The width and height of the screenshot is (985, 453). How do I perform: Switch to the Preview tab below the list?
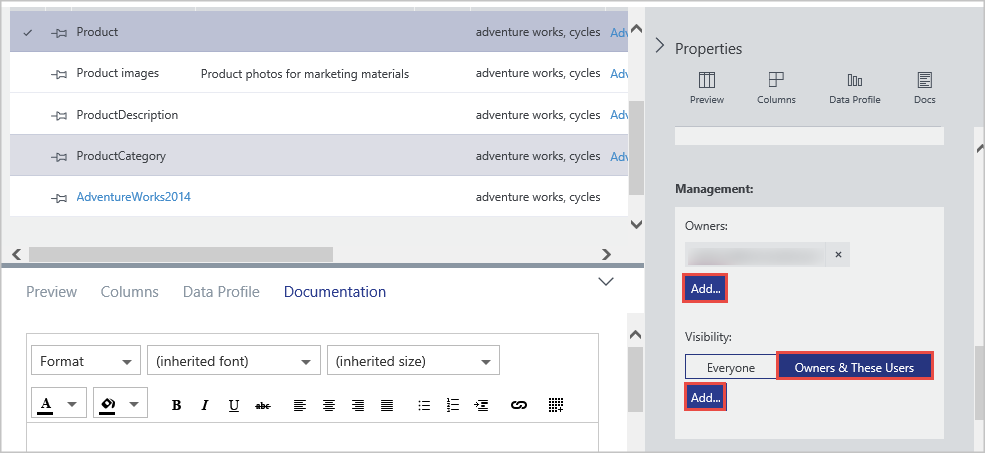[51, 292]
